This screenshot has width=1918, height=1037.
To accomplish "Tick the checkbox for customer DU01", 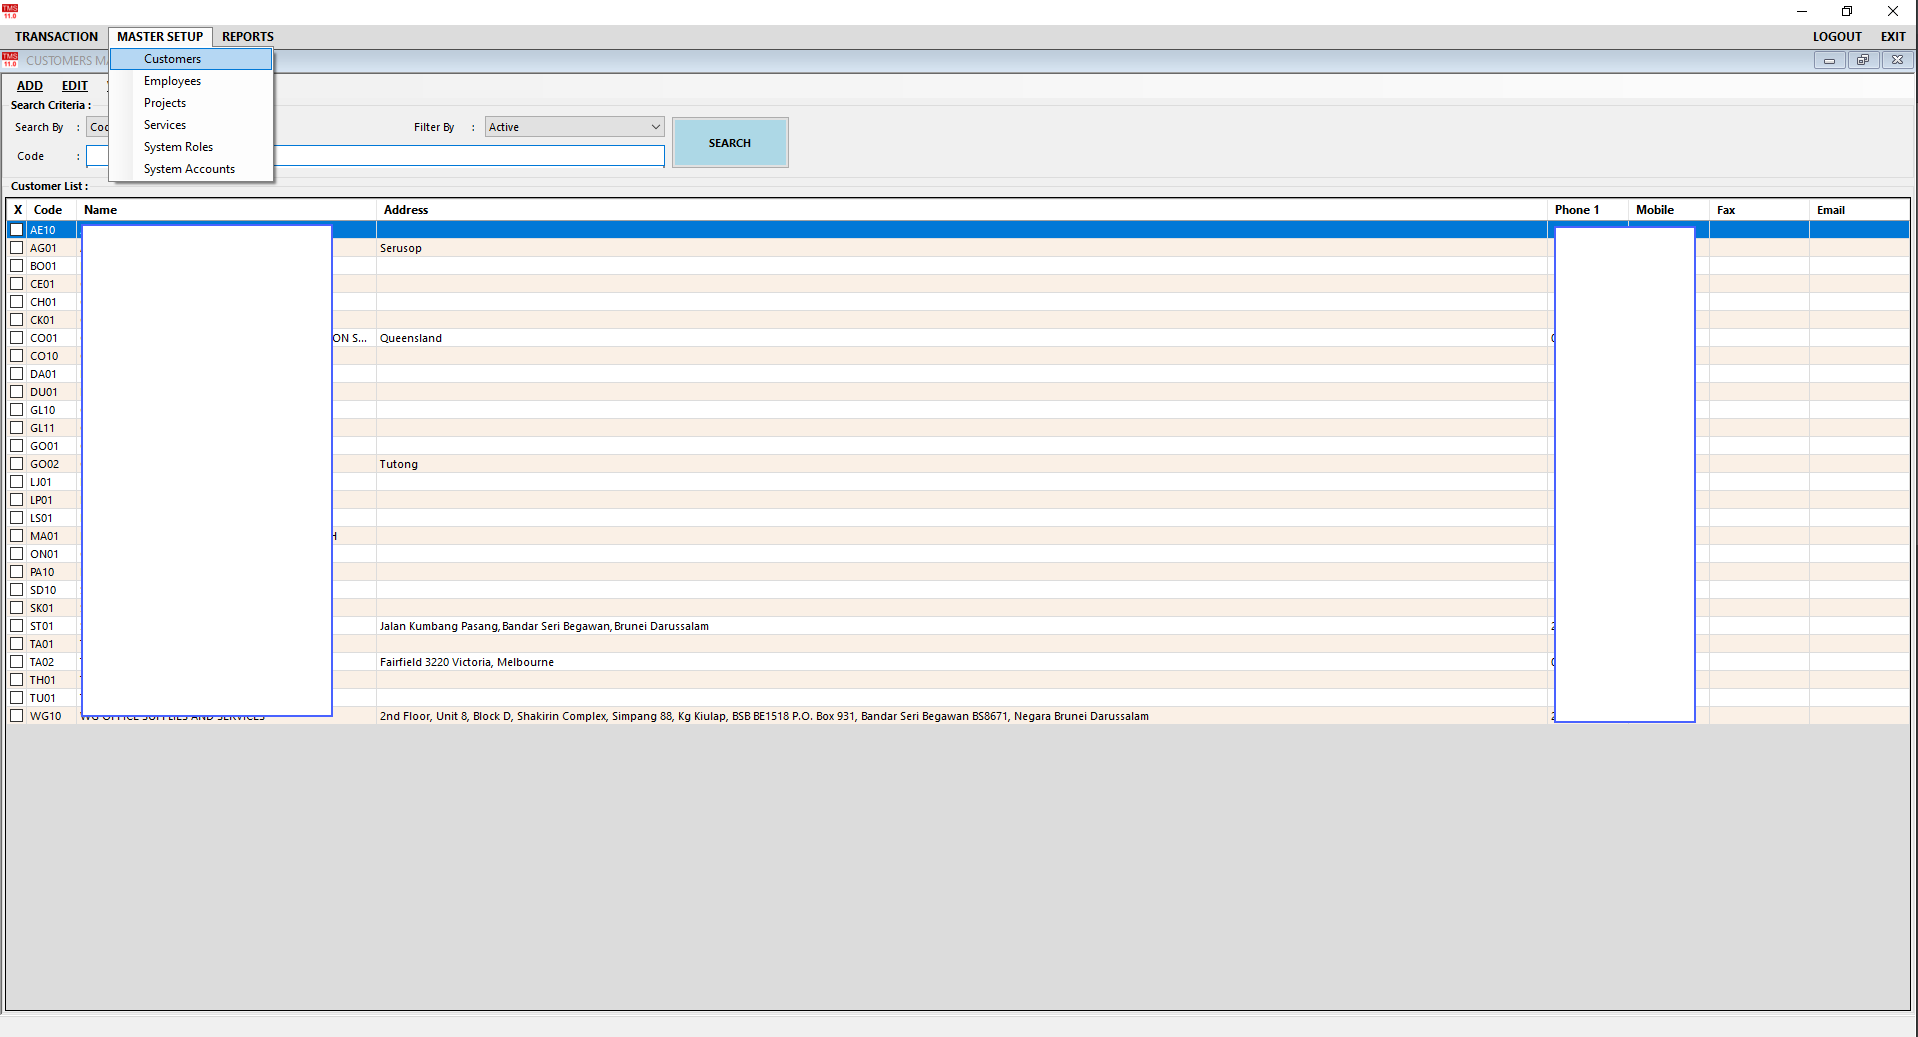I will click(17, 392).
